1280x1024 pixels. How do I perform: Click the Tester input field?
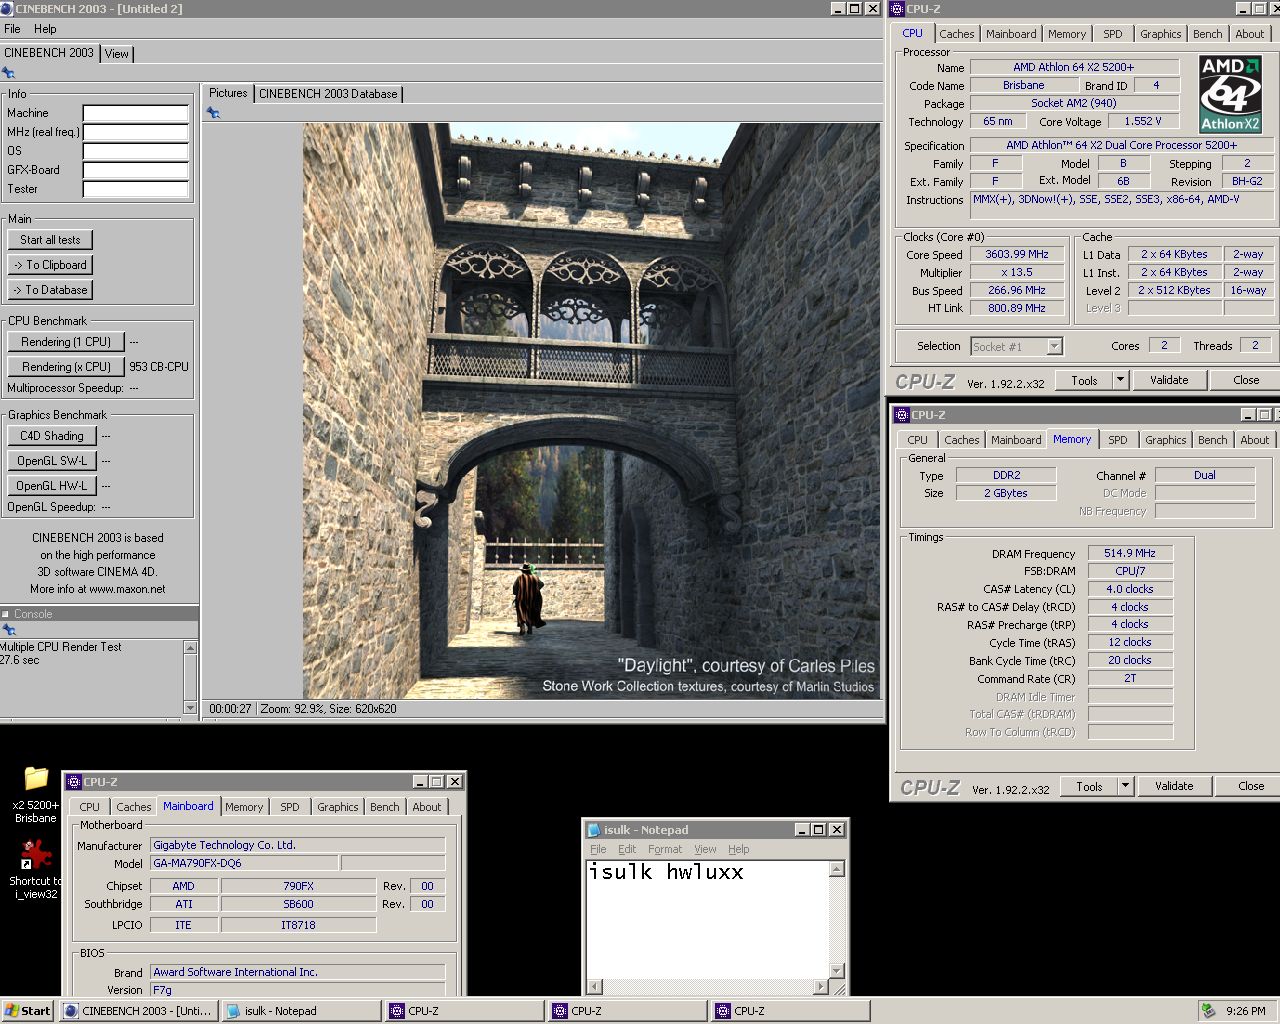coord(136,189)
